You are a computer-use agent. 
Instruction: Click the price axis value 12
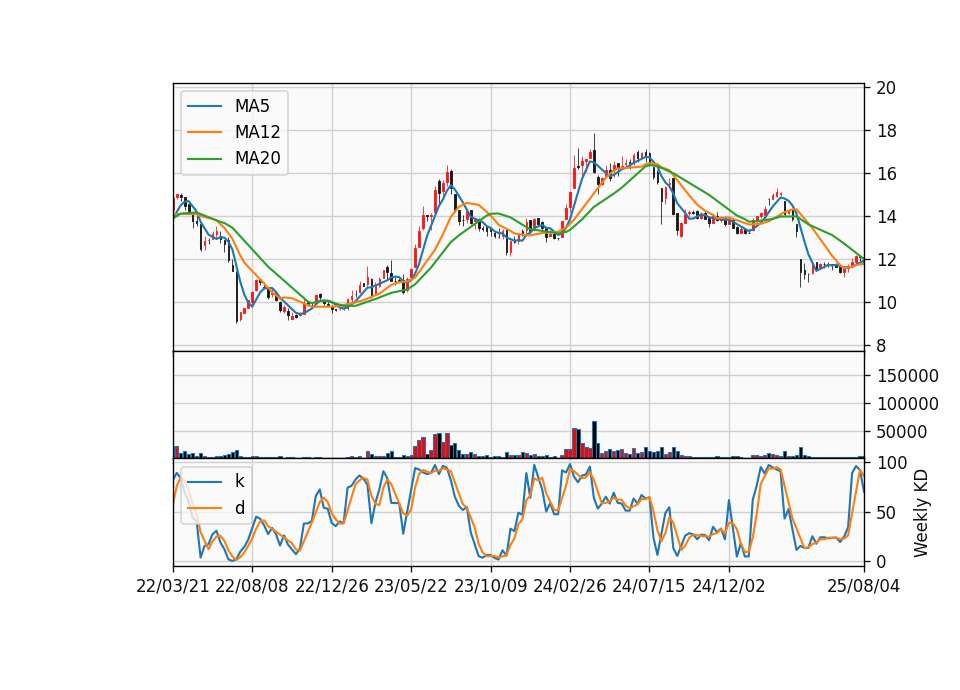886,260
